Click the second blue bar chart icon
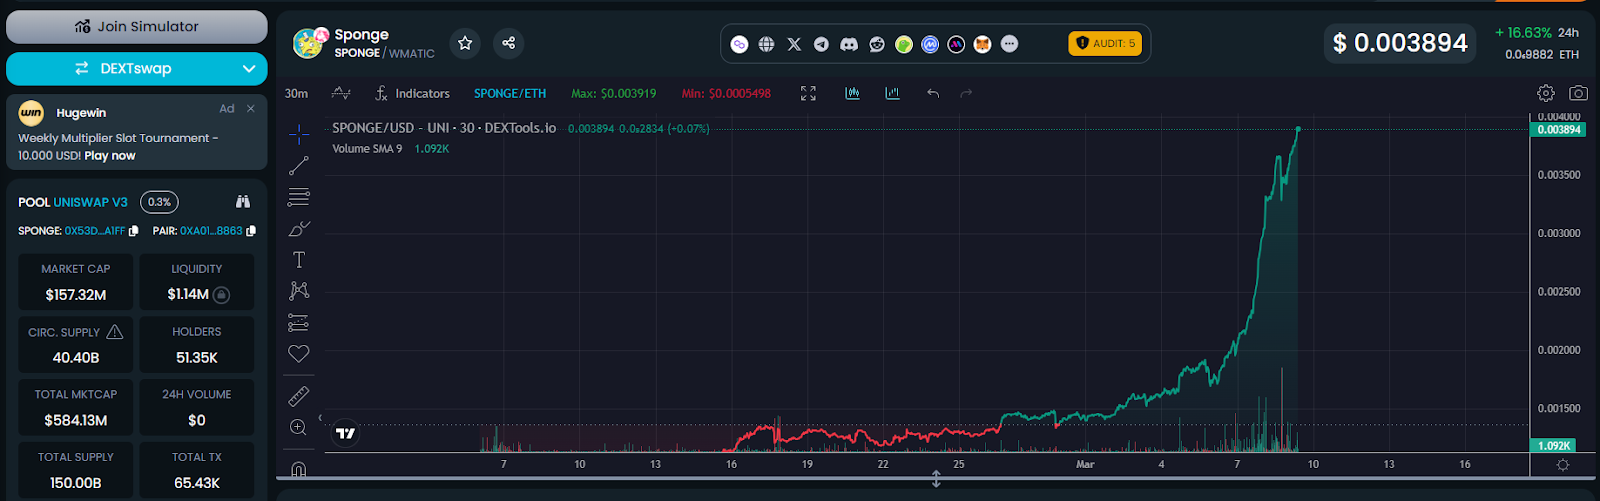The image size is (1600, 501). [892, 93]
